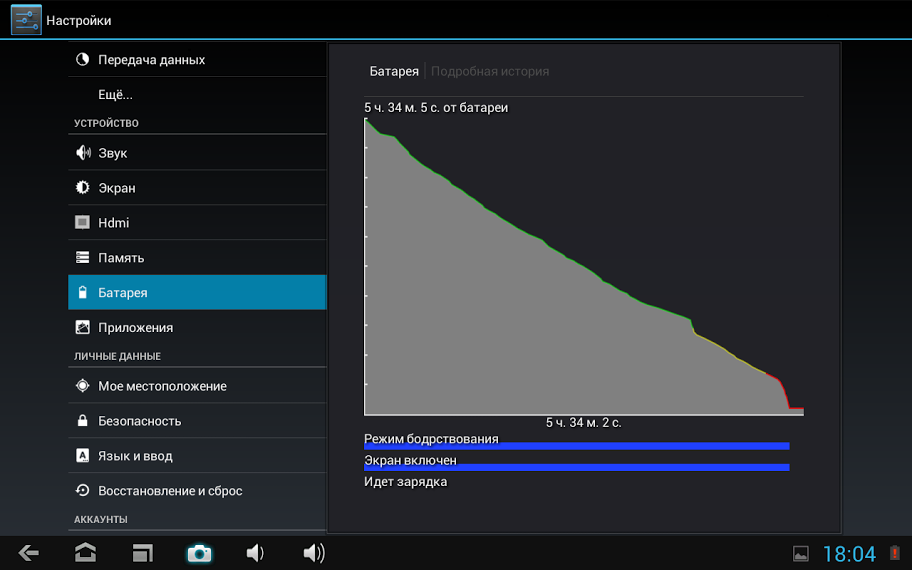The image size is (912, 570).
Task: Click the '5 ч. 34 м. 2 с.' axis label
Action: point(583,423)
